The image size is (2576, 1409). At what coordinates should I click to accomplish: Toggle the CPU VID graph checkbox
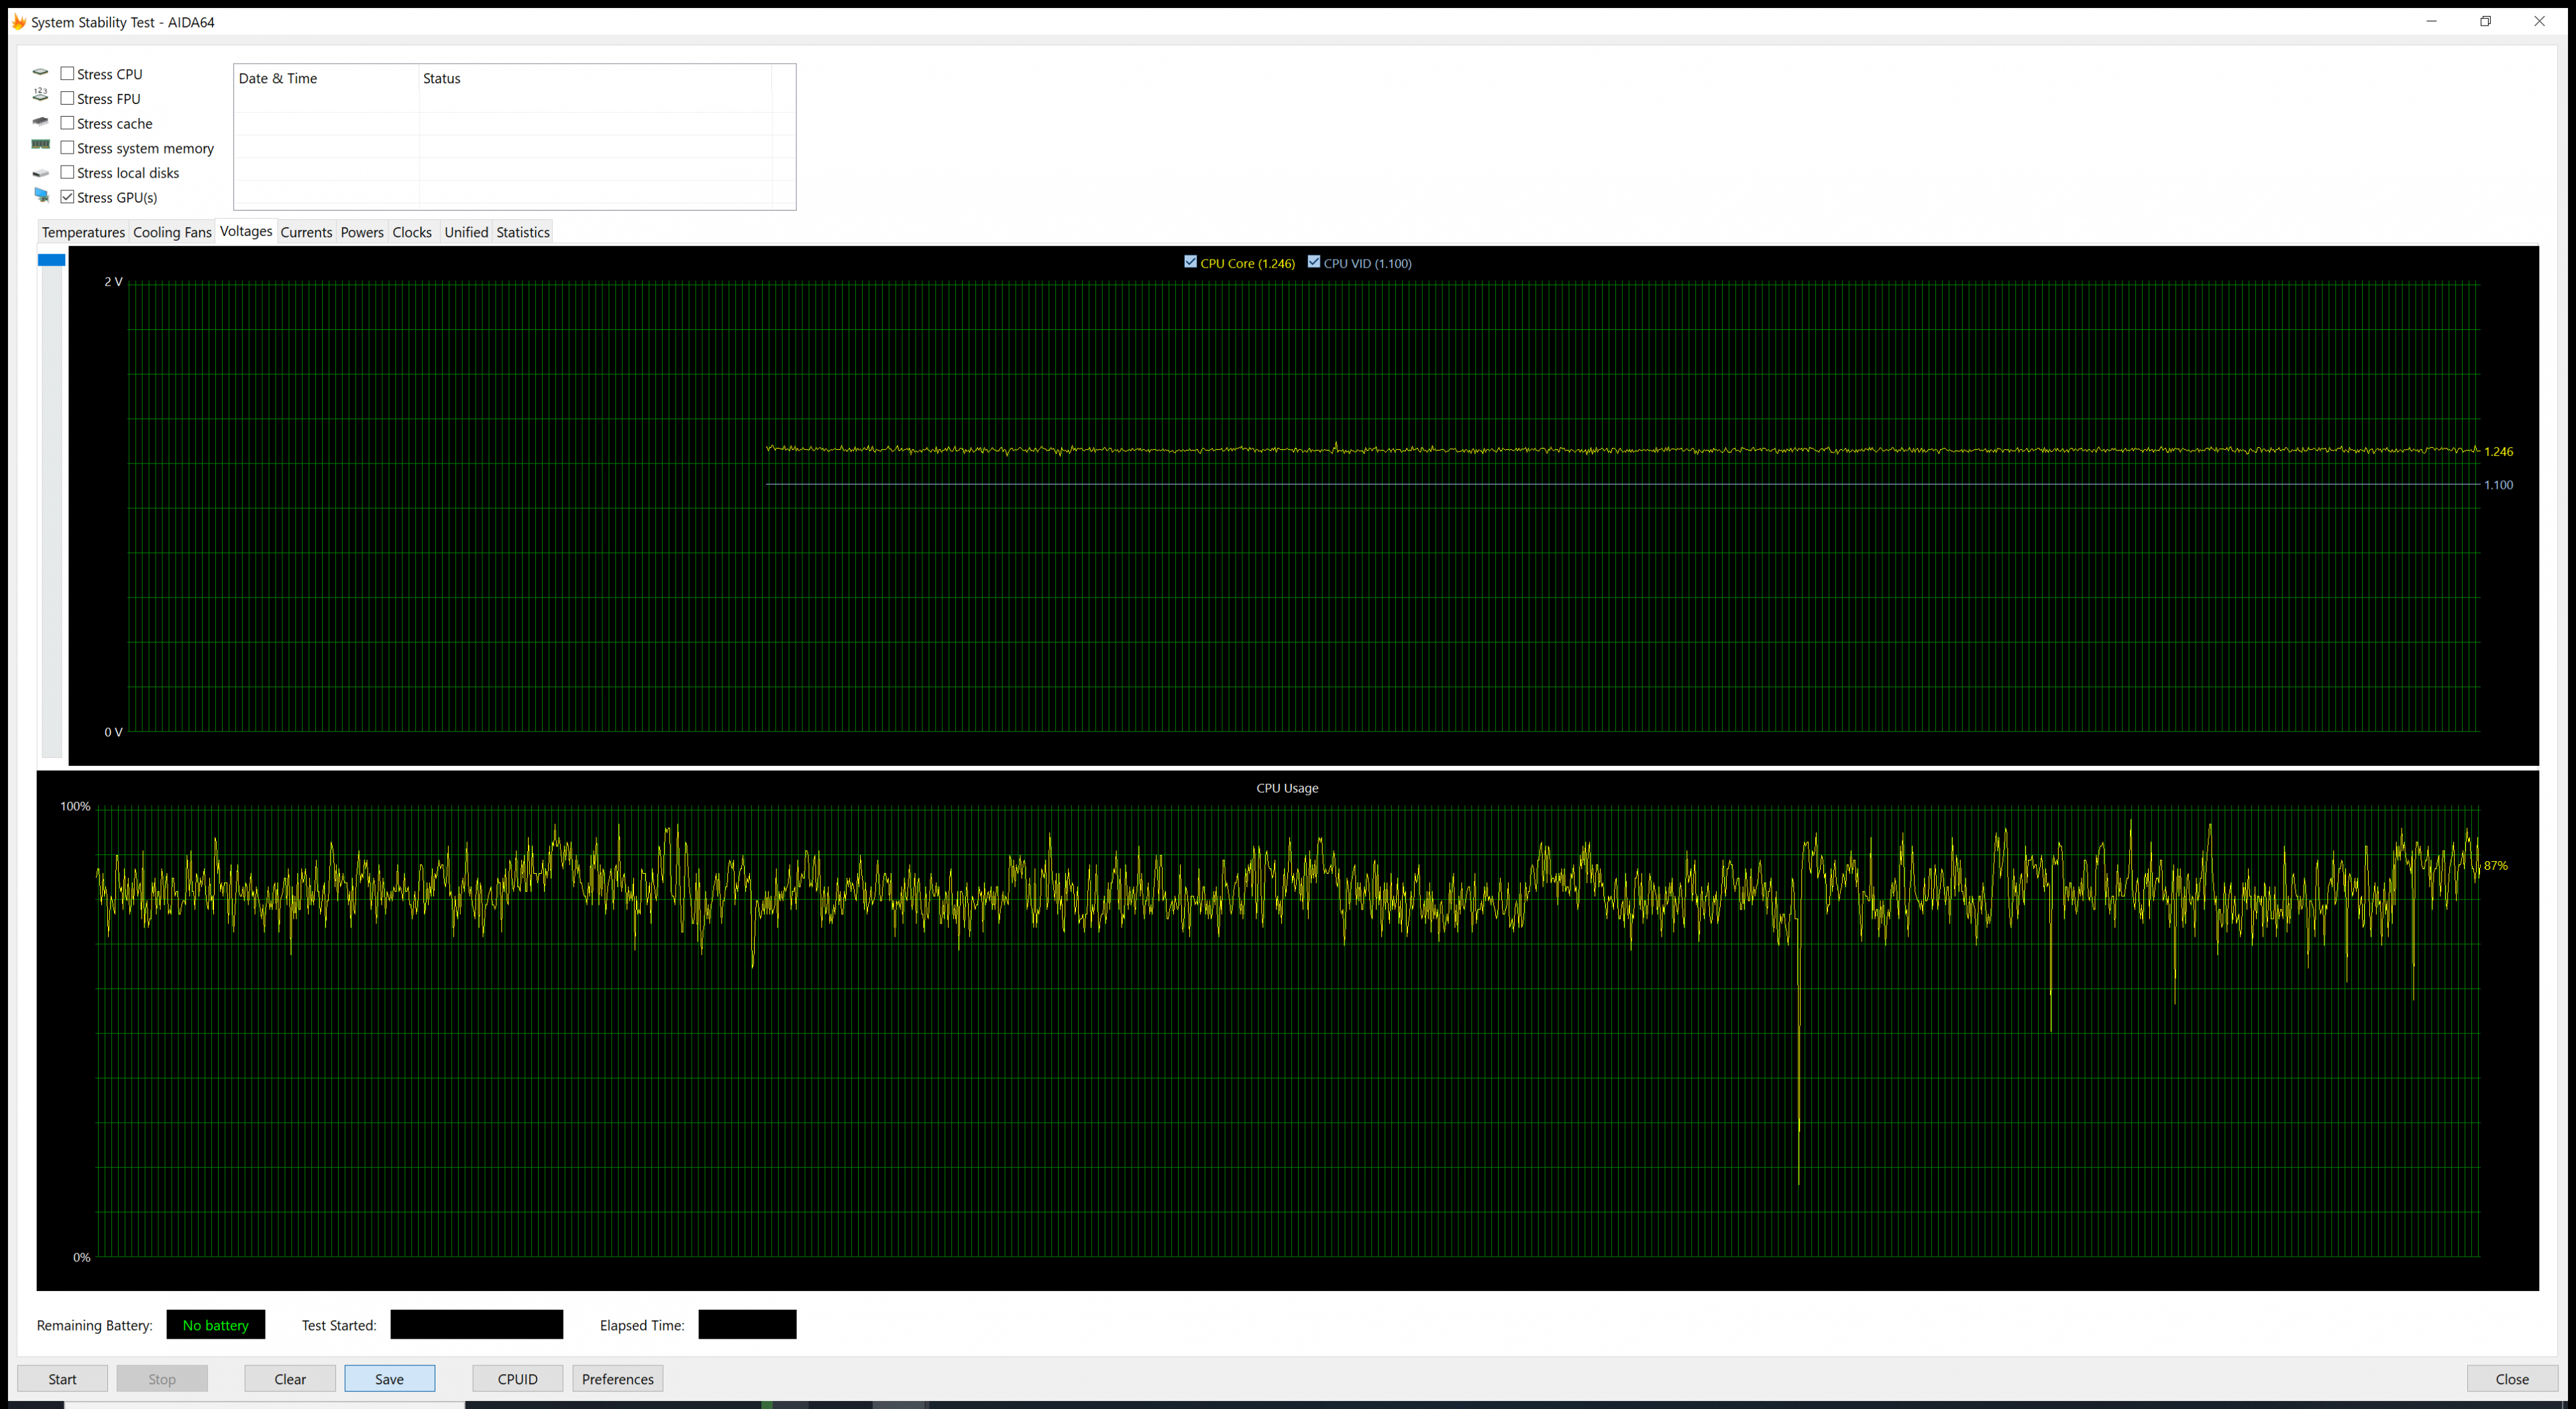click(x=1313, y=262)
